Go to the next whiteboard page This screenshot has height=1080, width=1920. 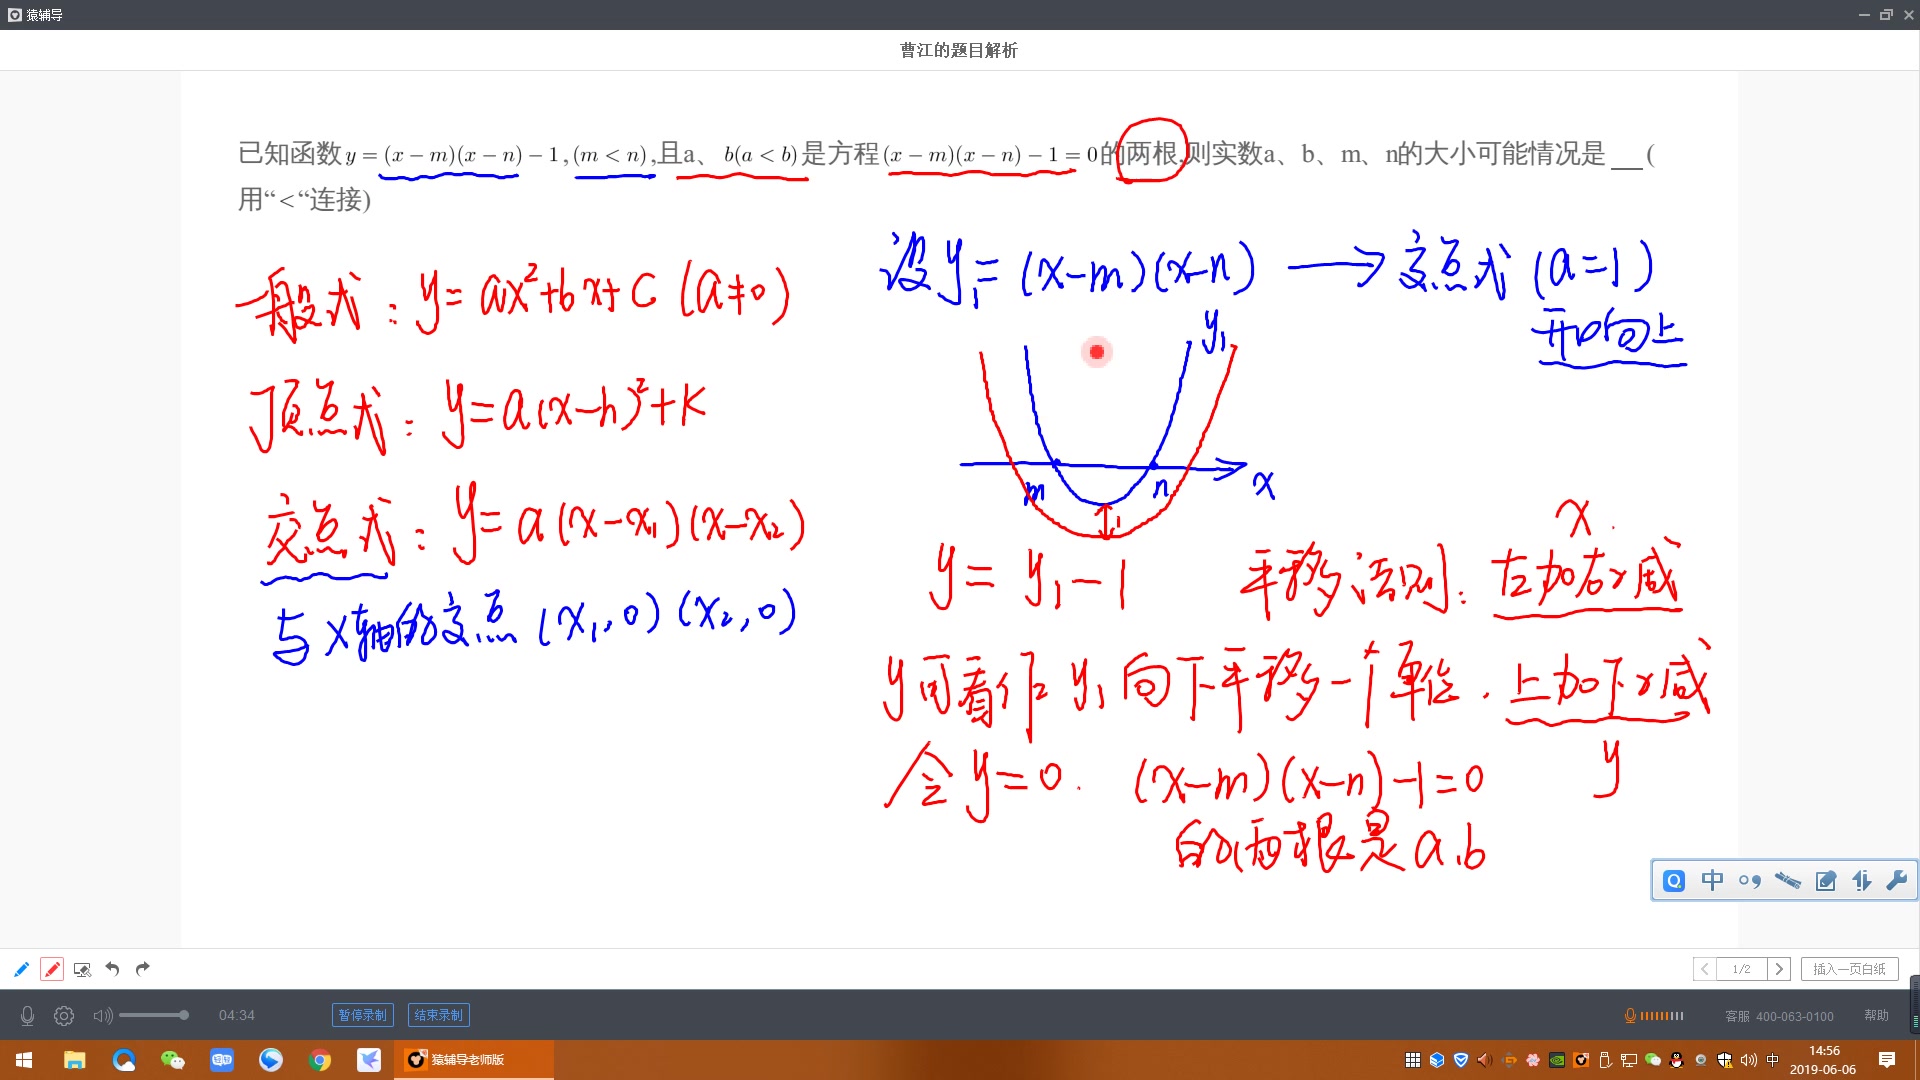pyautogui.click(x=1780, y=969)
